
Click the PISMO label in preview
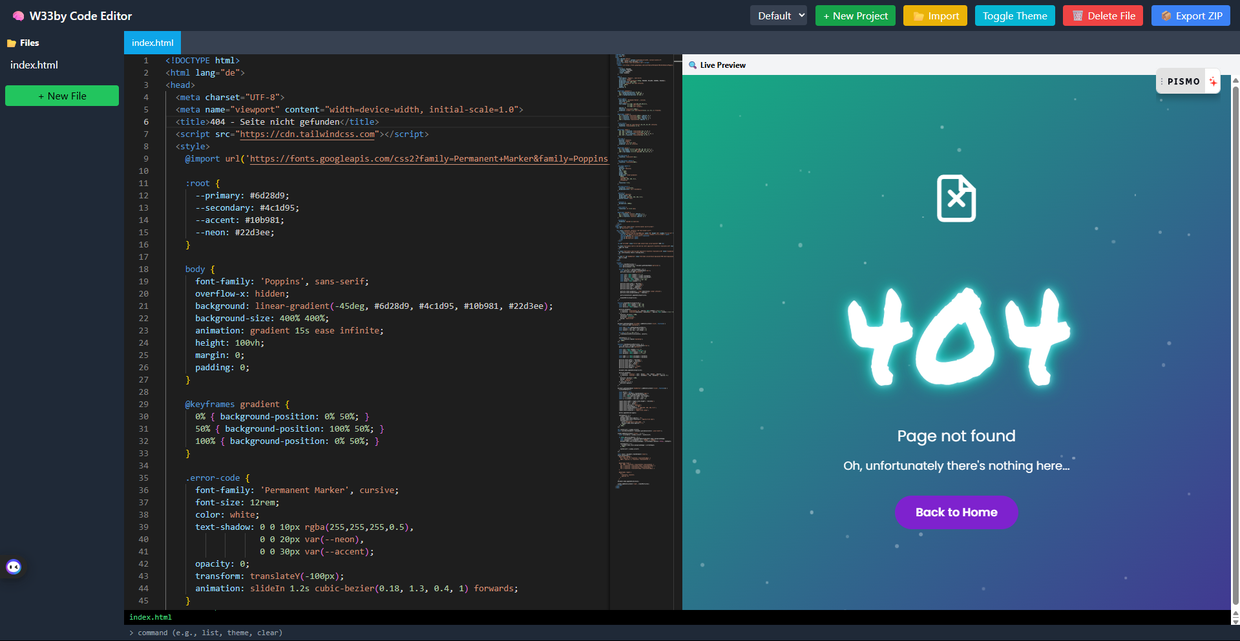tap(1184, 82)
